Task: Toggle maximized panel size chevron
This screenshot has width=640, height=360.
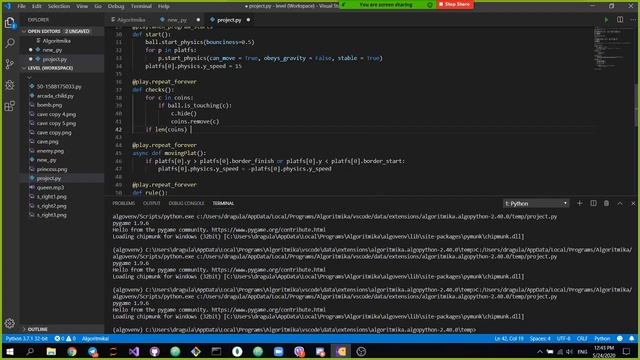Action: point(620,203)
